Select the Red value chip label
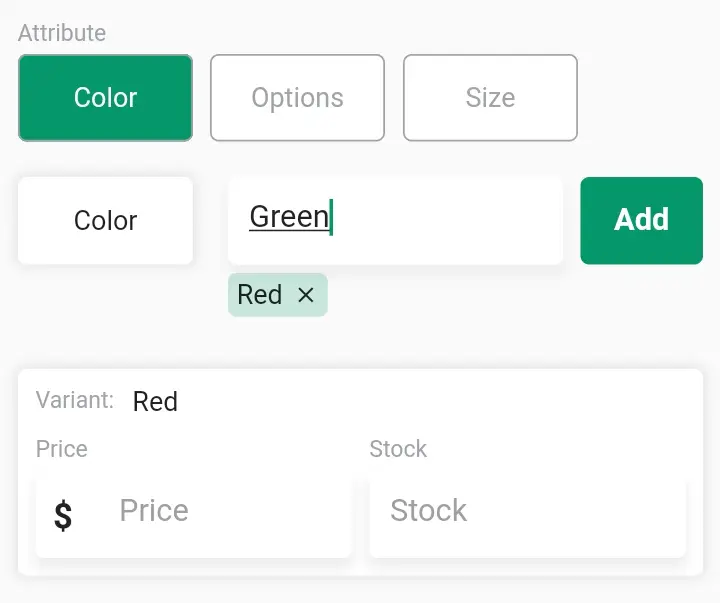Viewport: 720px width, 603px height. pyautogui.click(x=260, y=294)
